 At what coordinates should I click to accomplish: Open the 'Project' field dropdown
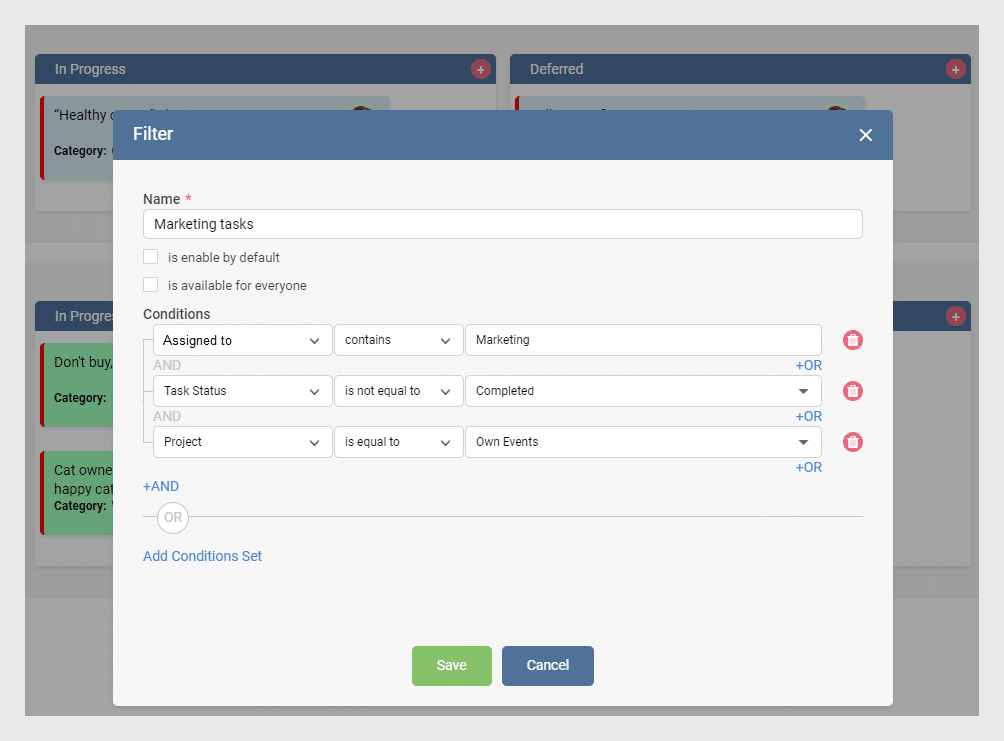(243, 442)
